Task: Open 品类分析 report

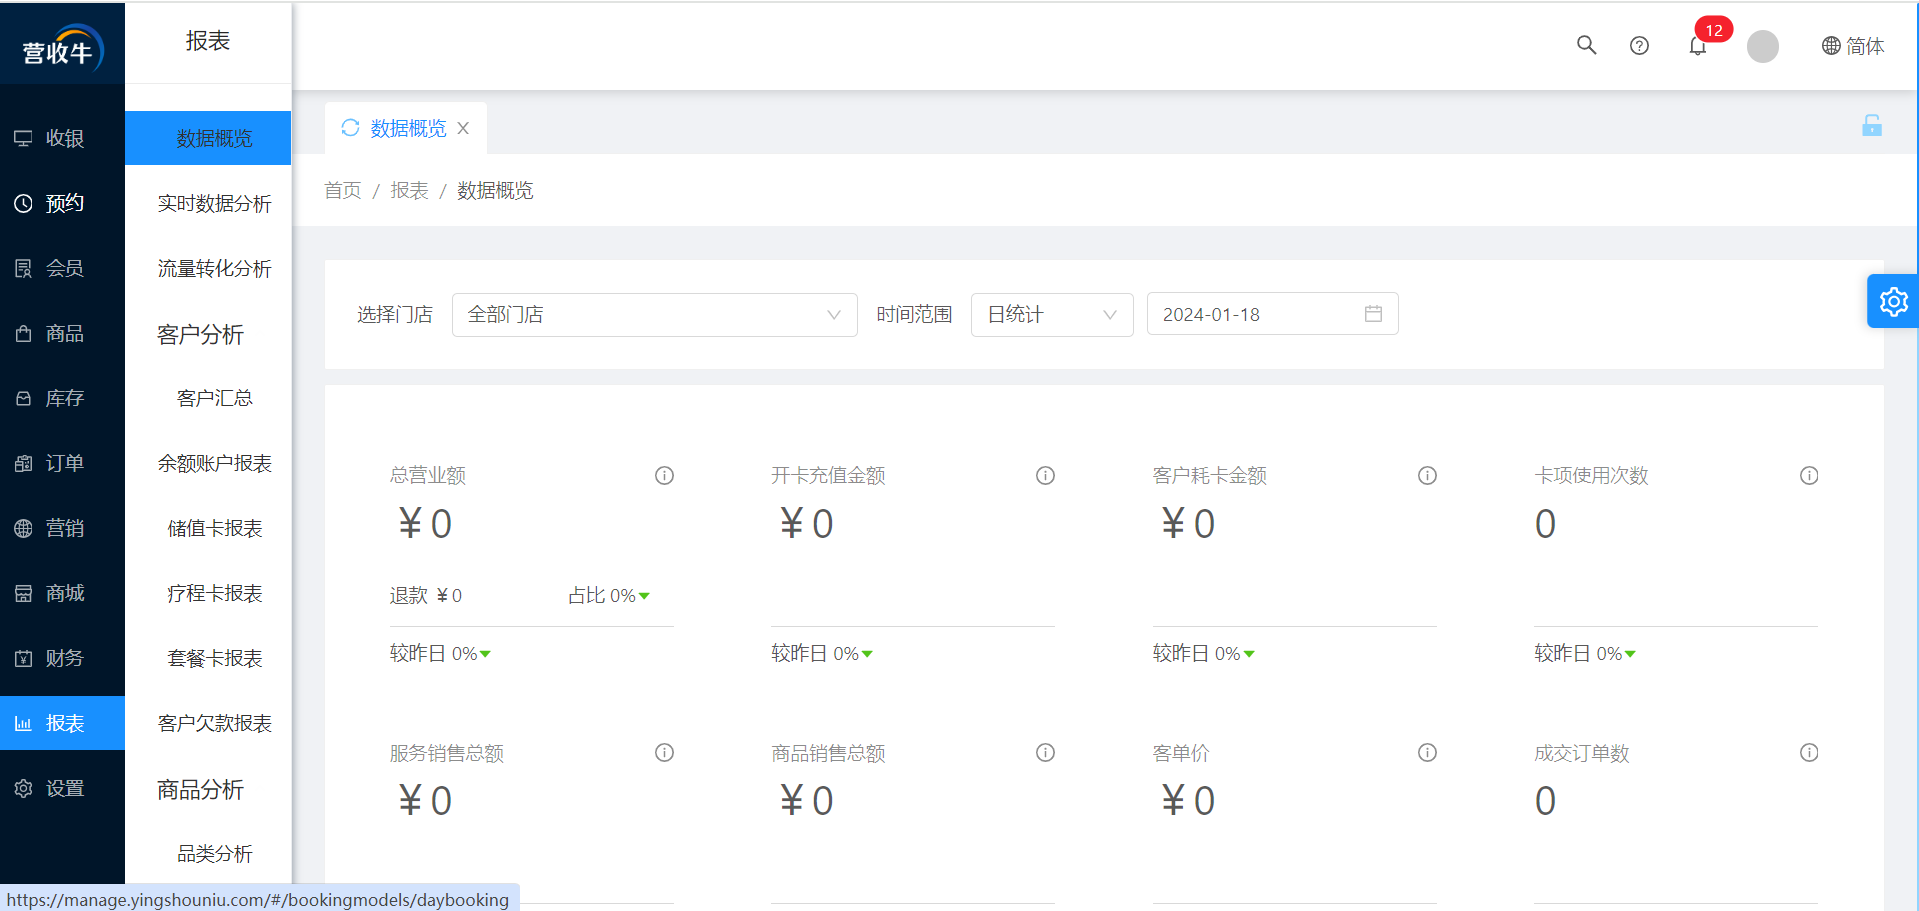Action: [208, 853]
